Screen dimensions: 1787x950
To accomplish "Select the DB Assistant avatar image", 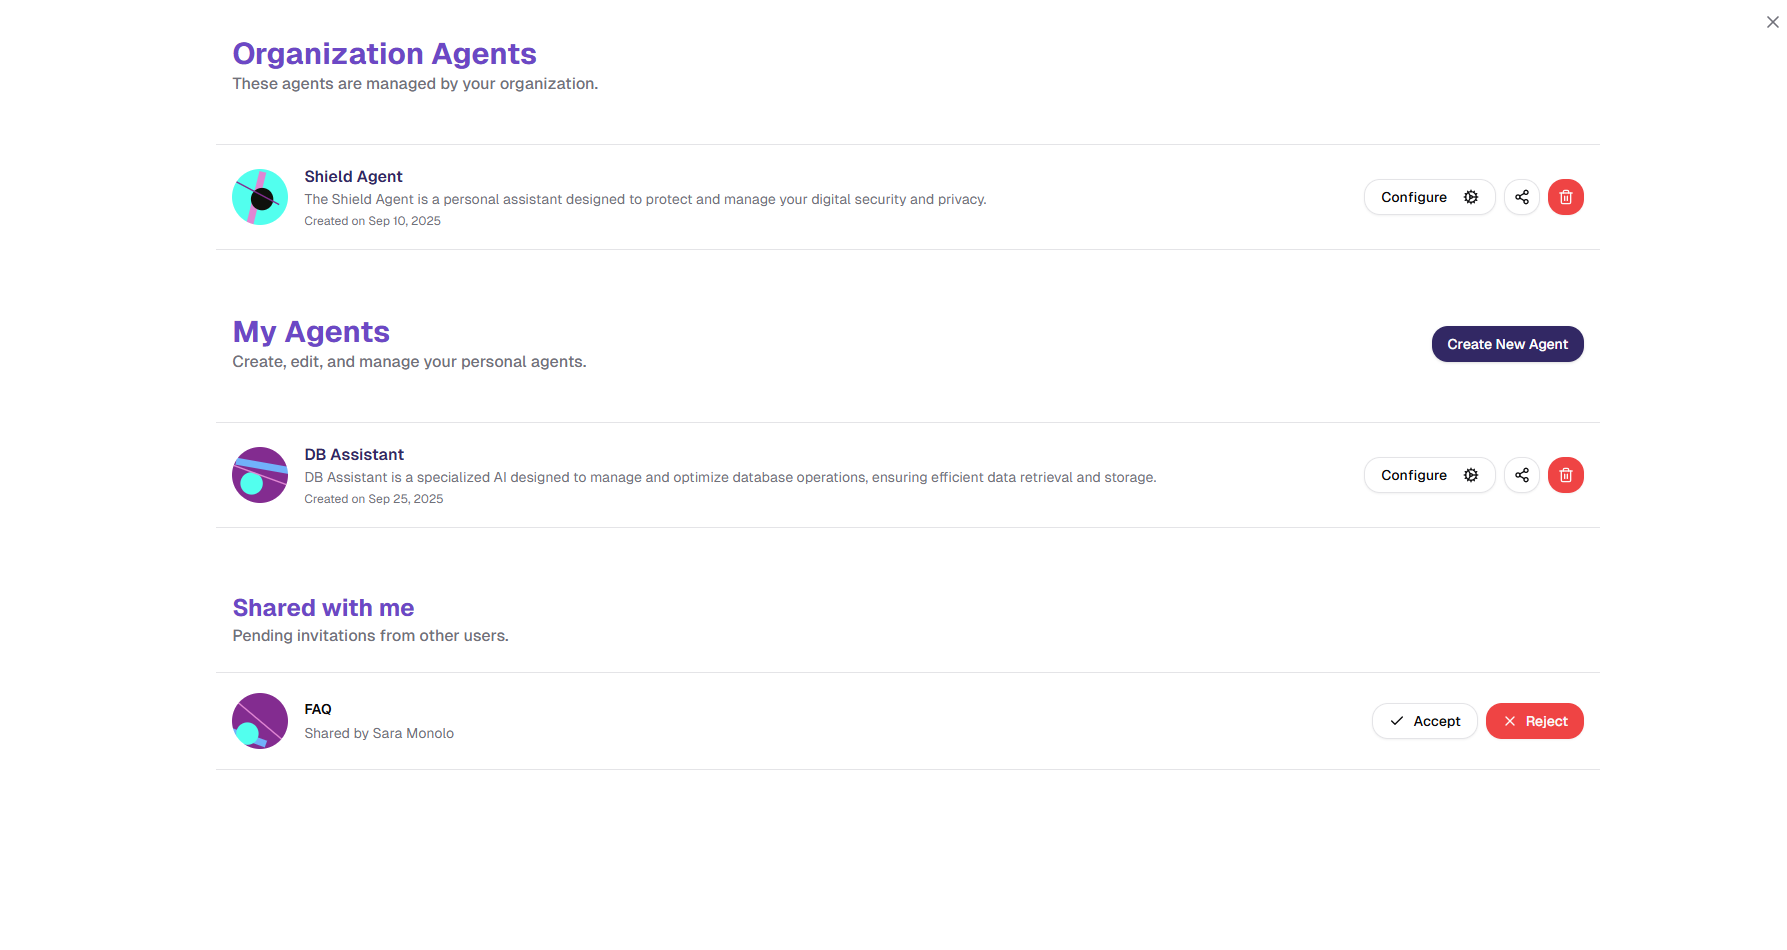I will click(259, 475).
